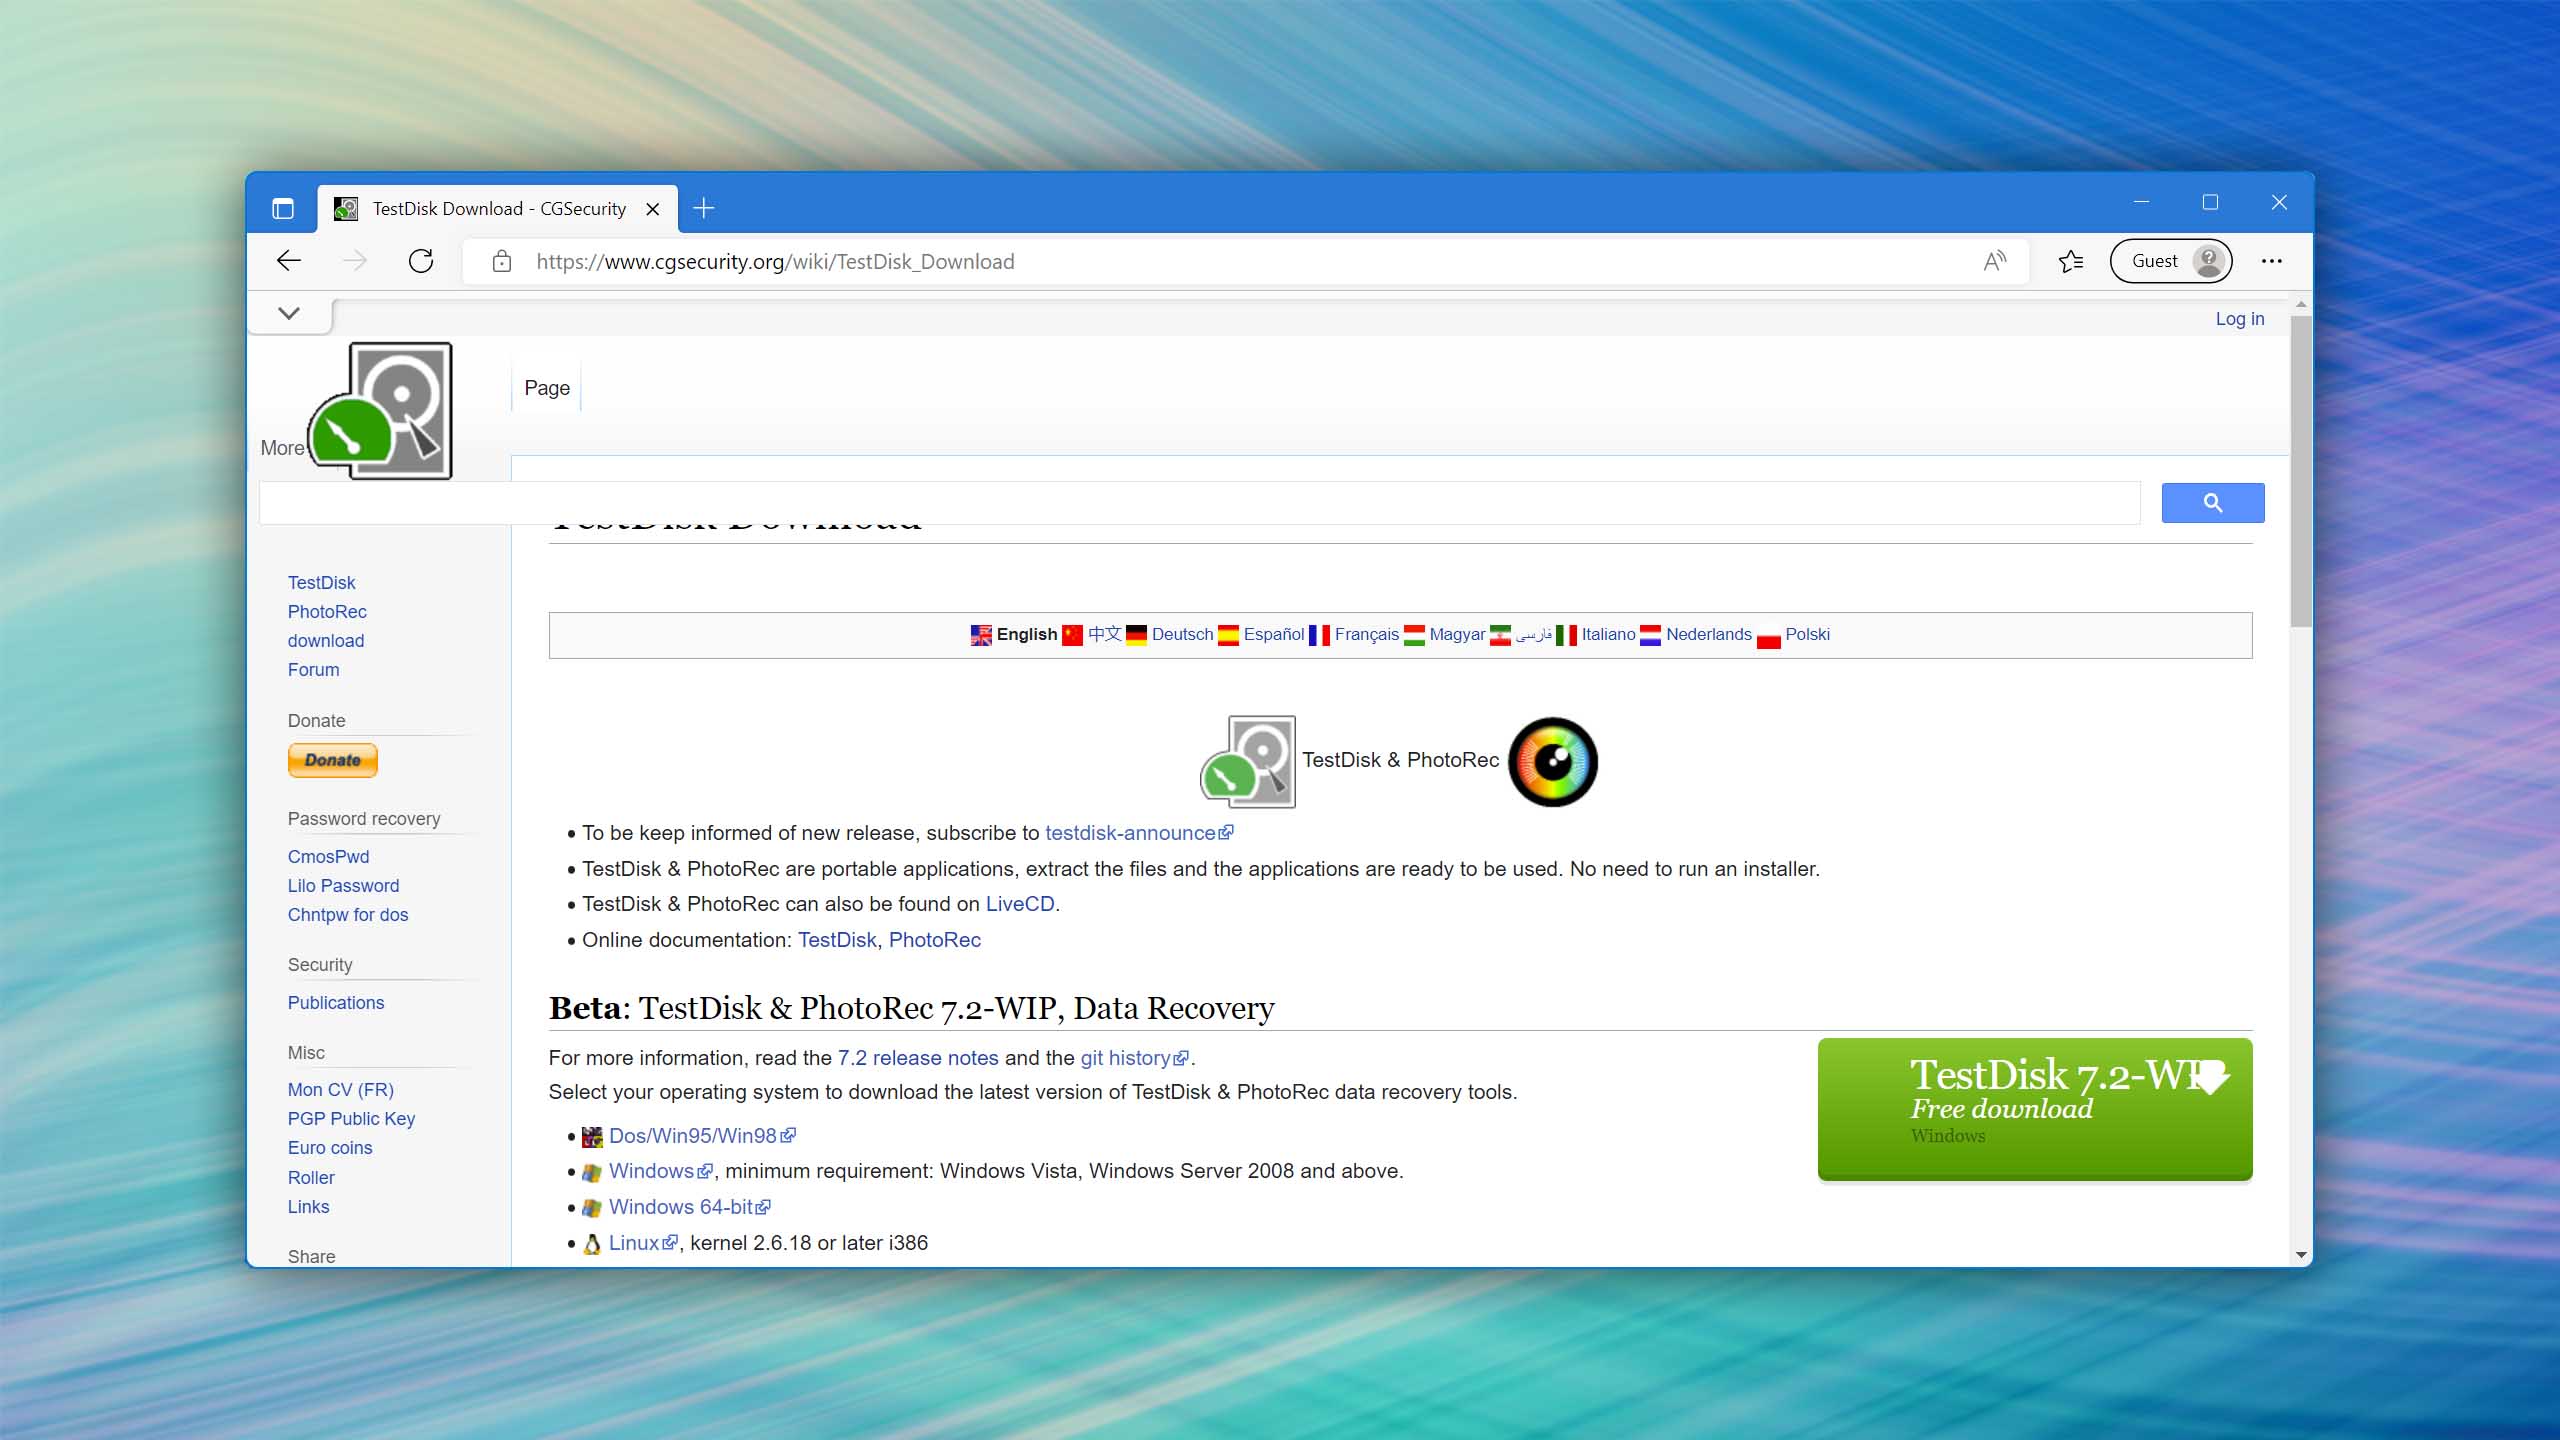Screen dimensions: 2560x1440
Task: Click the orange Donate button
Action: click(x=333, y=760)
